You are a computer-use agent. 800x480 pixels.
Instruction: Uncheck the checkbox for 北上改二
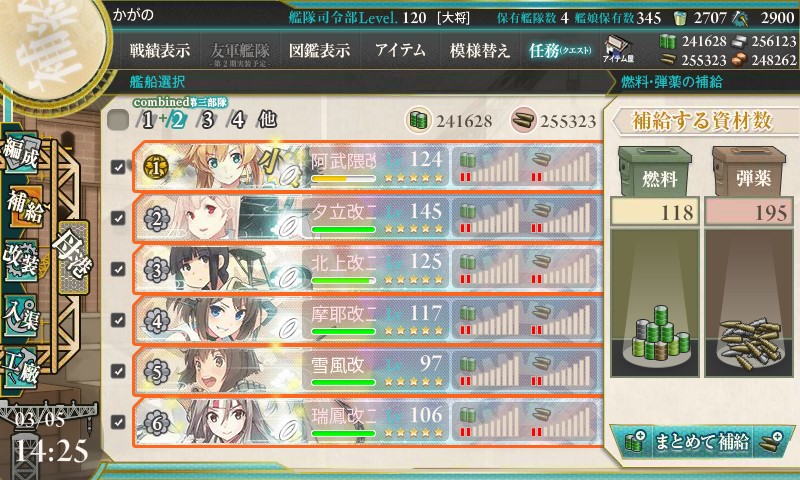click(x=118, y=269)
